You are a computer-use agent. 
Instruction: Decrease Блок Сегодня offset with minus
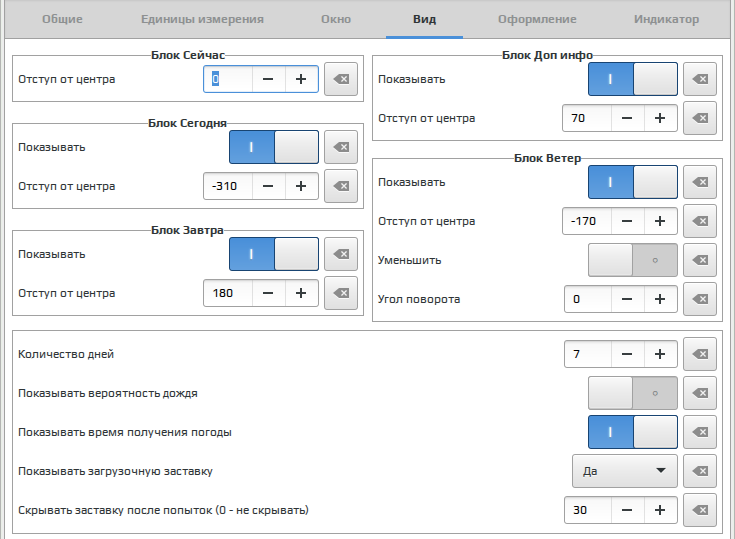(x=268, y=186)
